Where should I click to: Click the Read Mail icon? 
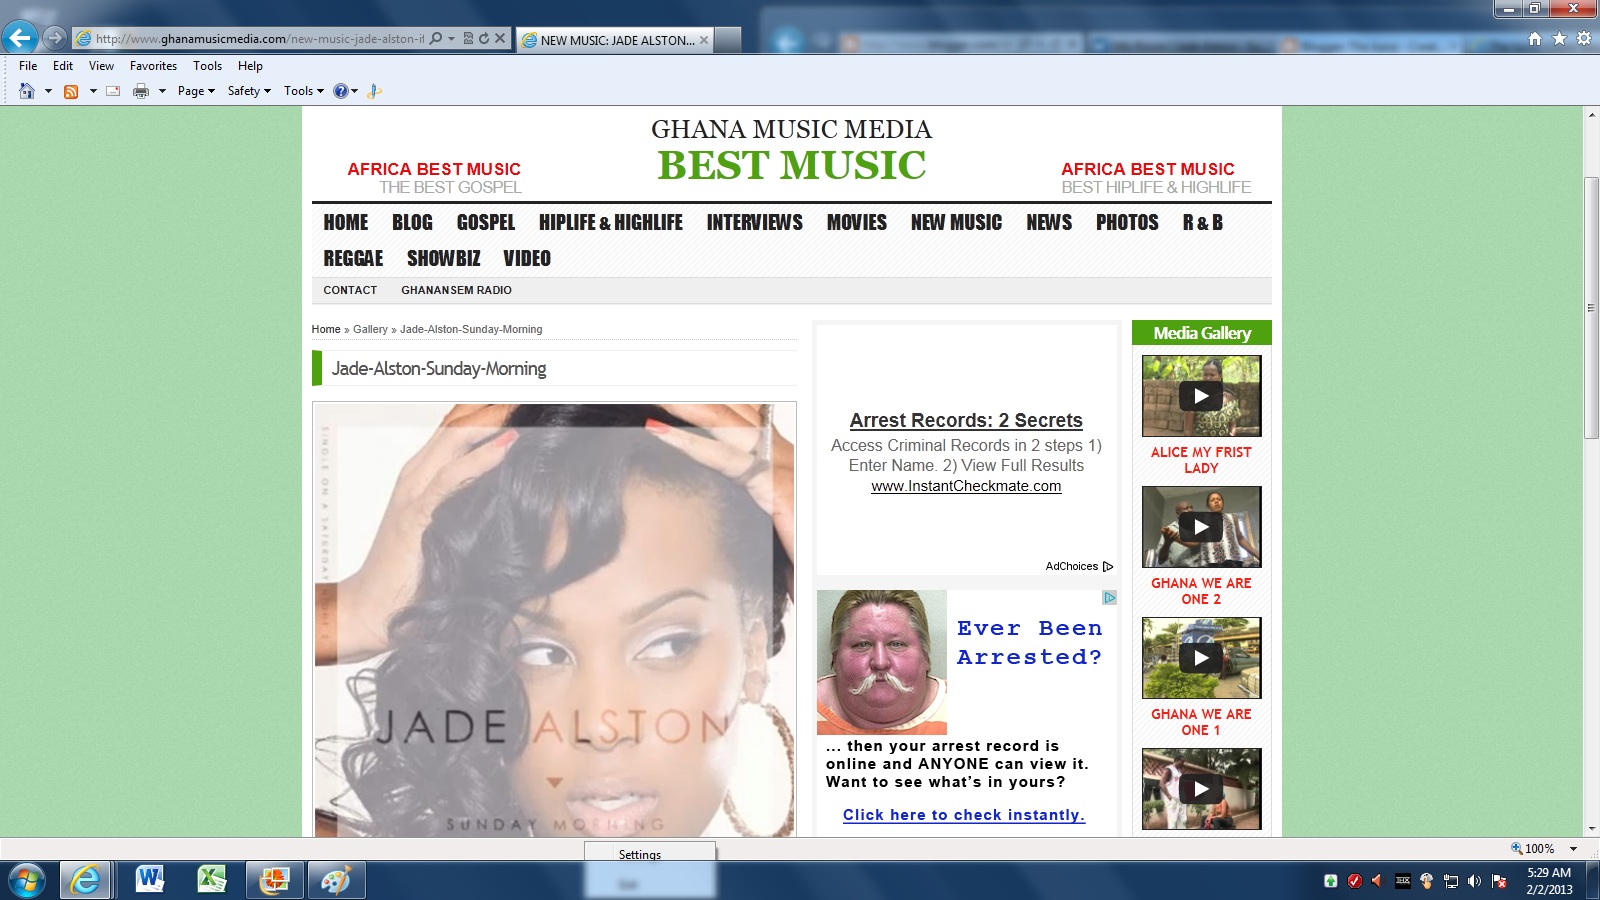point(113,91)
